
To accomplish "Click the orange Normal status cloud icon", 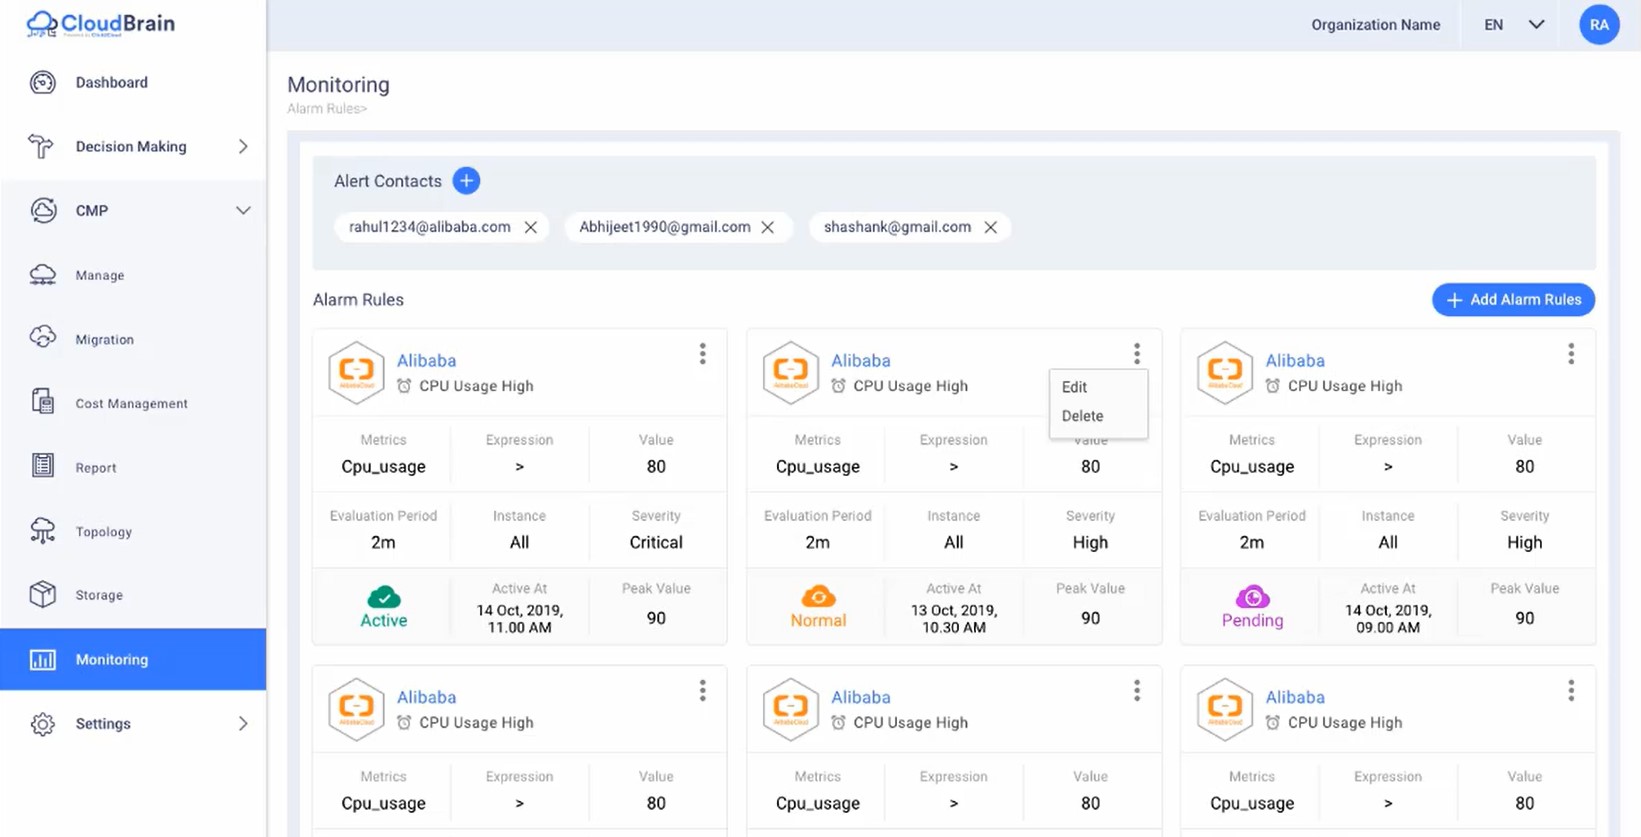I will pos(818,597).
